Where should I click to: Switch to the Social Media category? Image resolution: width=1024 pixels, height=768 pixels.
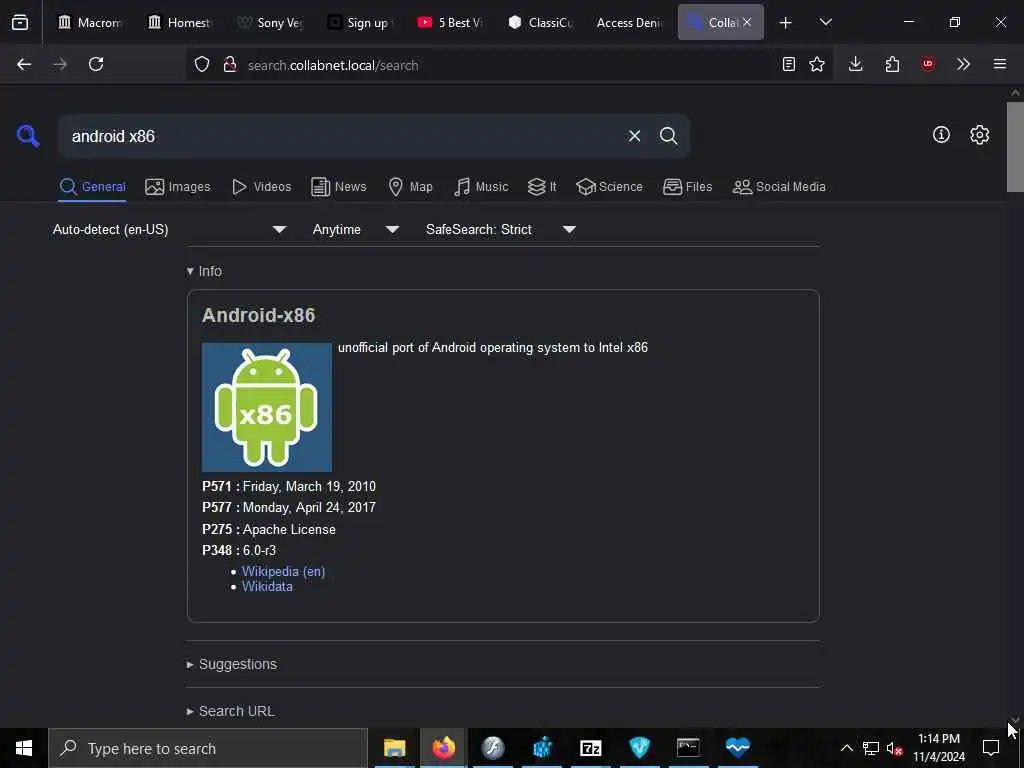pos(779,187)
